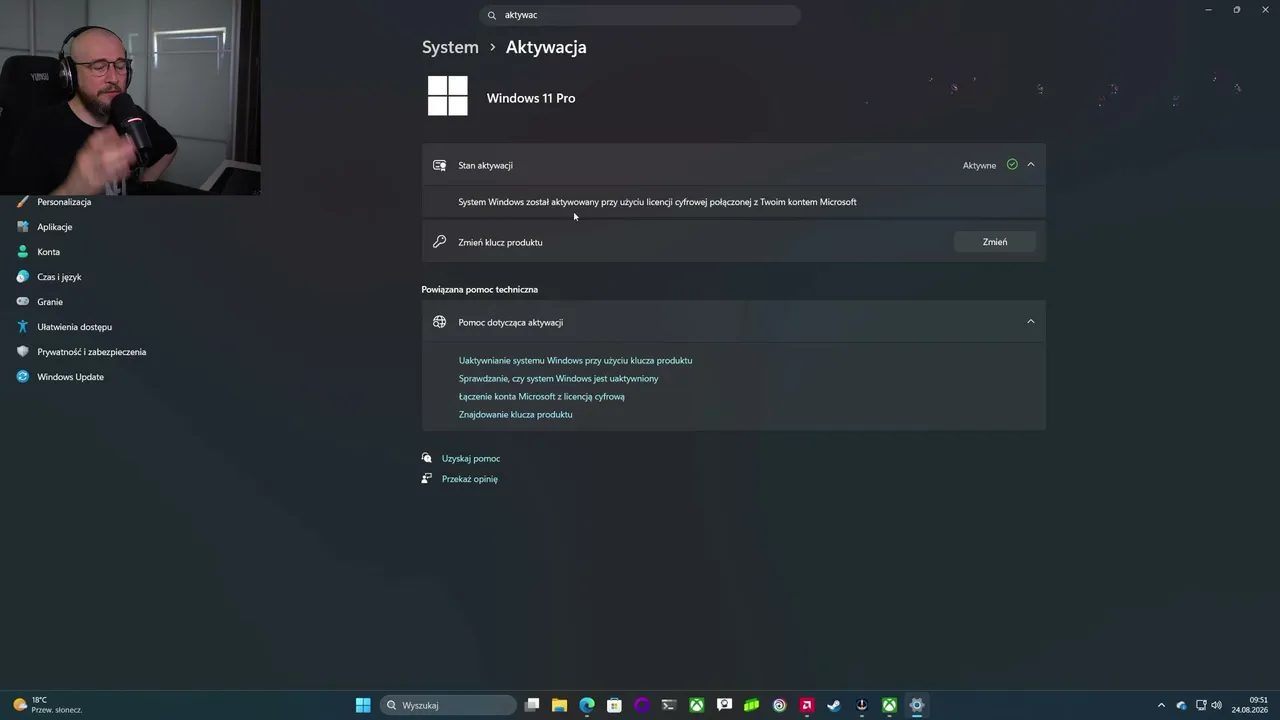Click the taskbar Wyszukaj search box
The width and height of the screenshot is (1280, 720).
coord(448,705)
